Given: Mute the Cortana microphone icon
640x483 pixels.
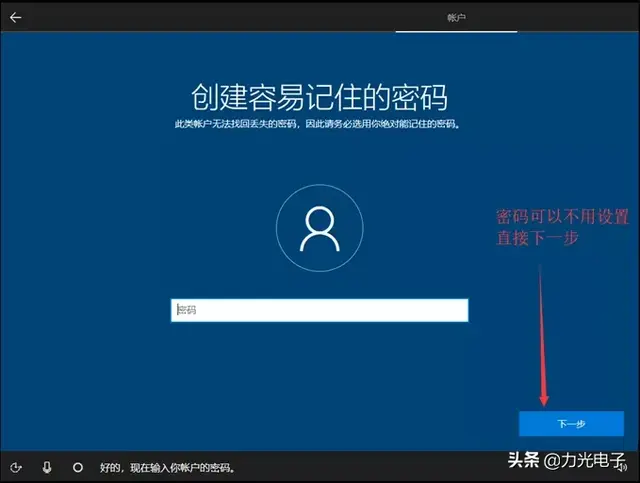Looking at the screenshot, I should (x=47, y=467).
